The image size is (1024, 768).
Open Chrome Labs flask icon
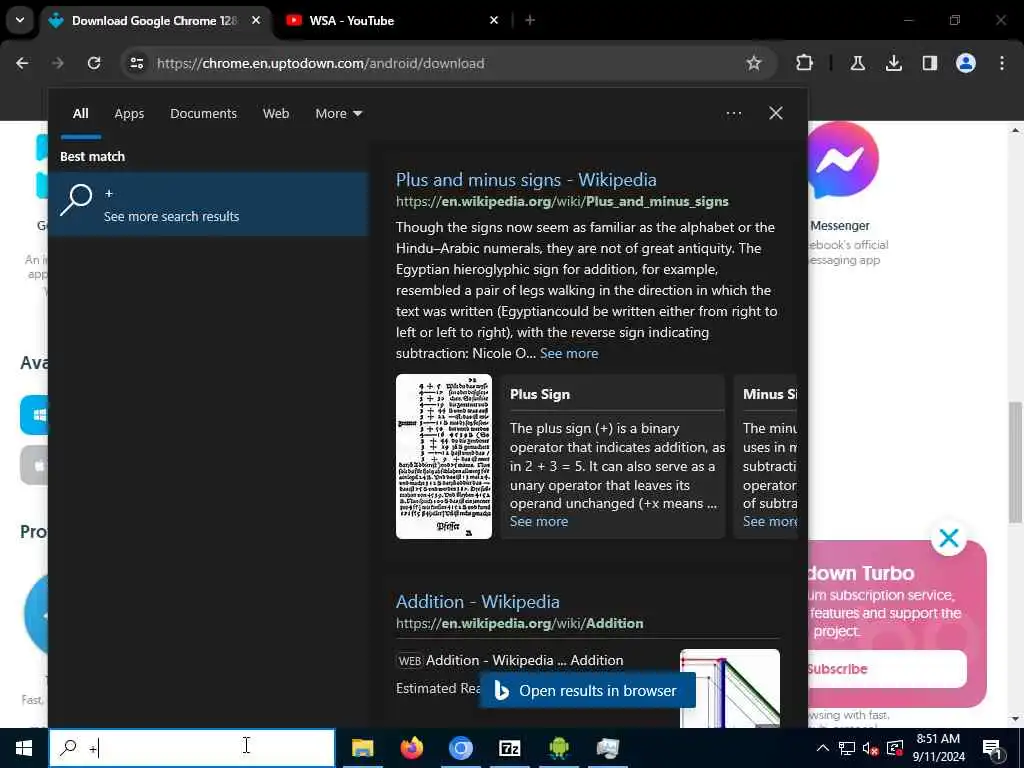click(x=857, y=63)
